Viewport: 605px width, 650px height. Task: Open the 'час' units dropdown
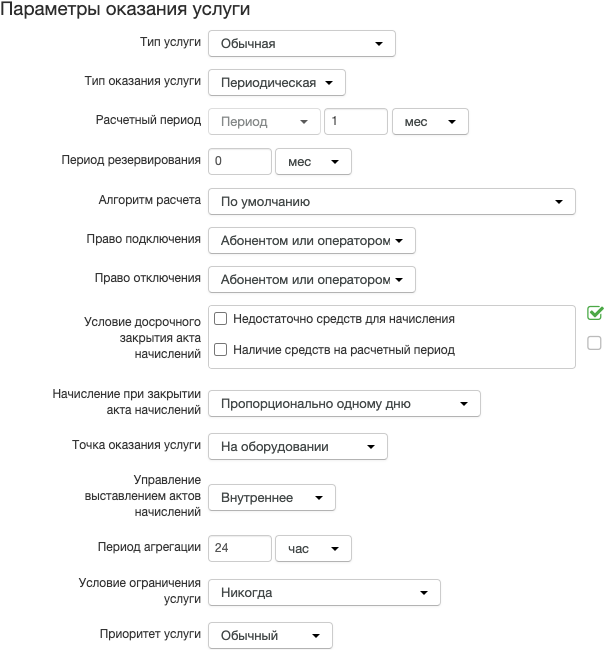point(313,548)
